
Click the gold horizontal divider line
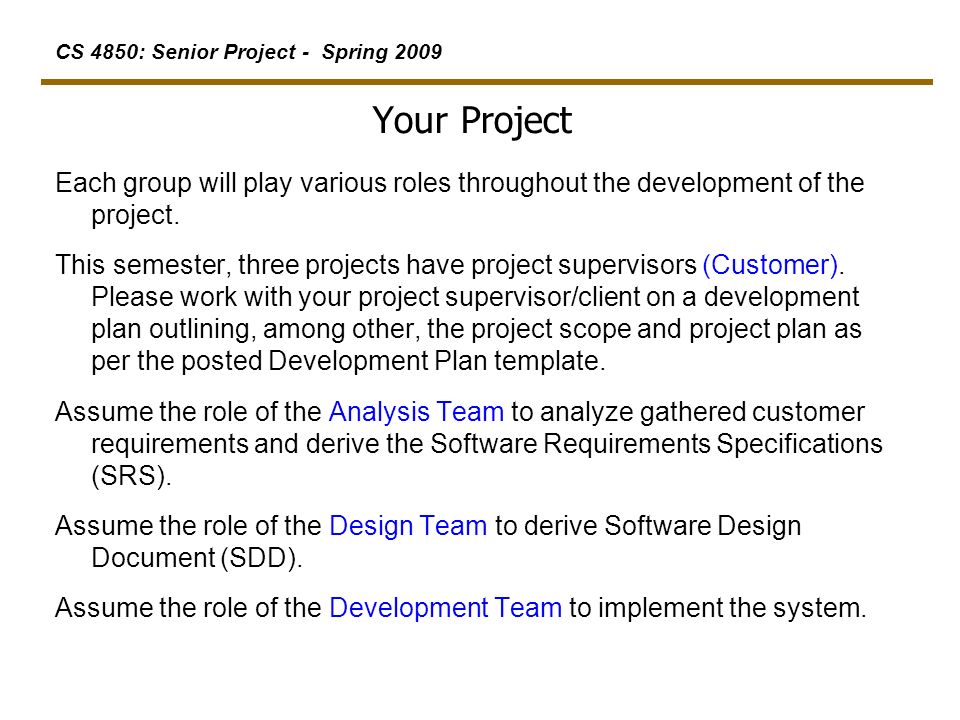487,81
